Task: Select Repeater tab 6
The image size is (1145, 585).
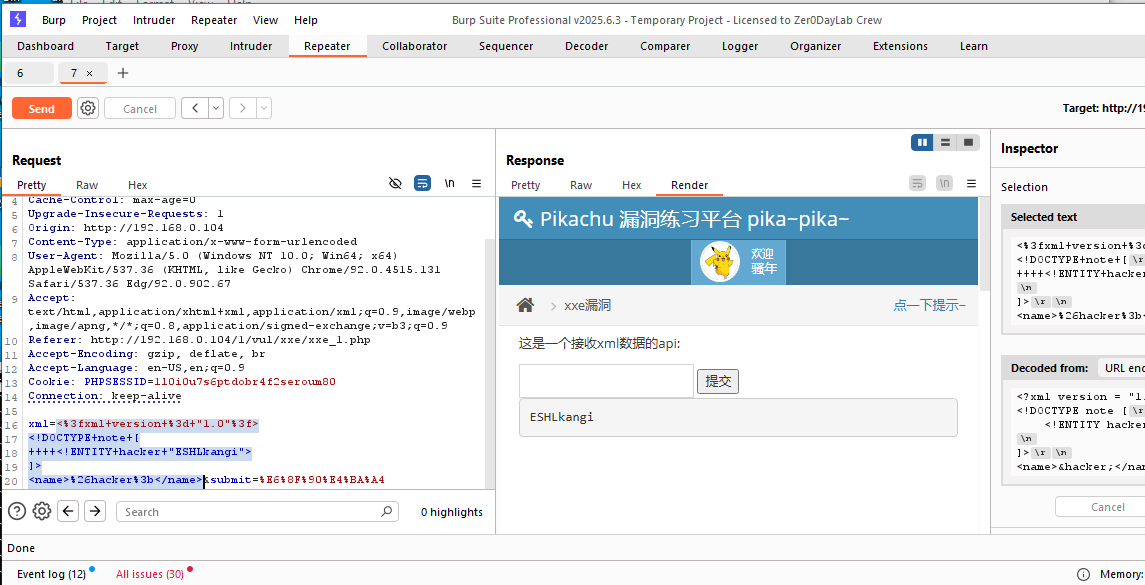Action: pos(28,73)
